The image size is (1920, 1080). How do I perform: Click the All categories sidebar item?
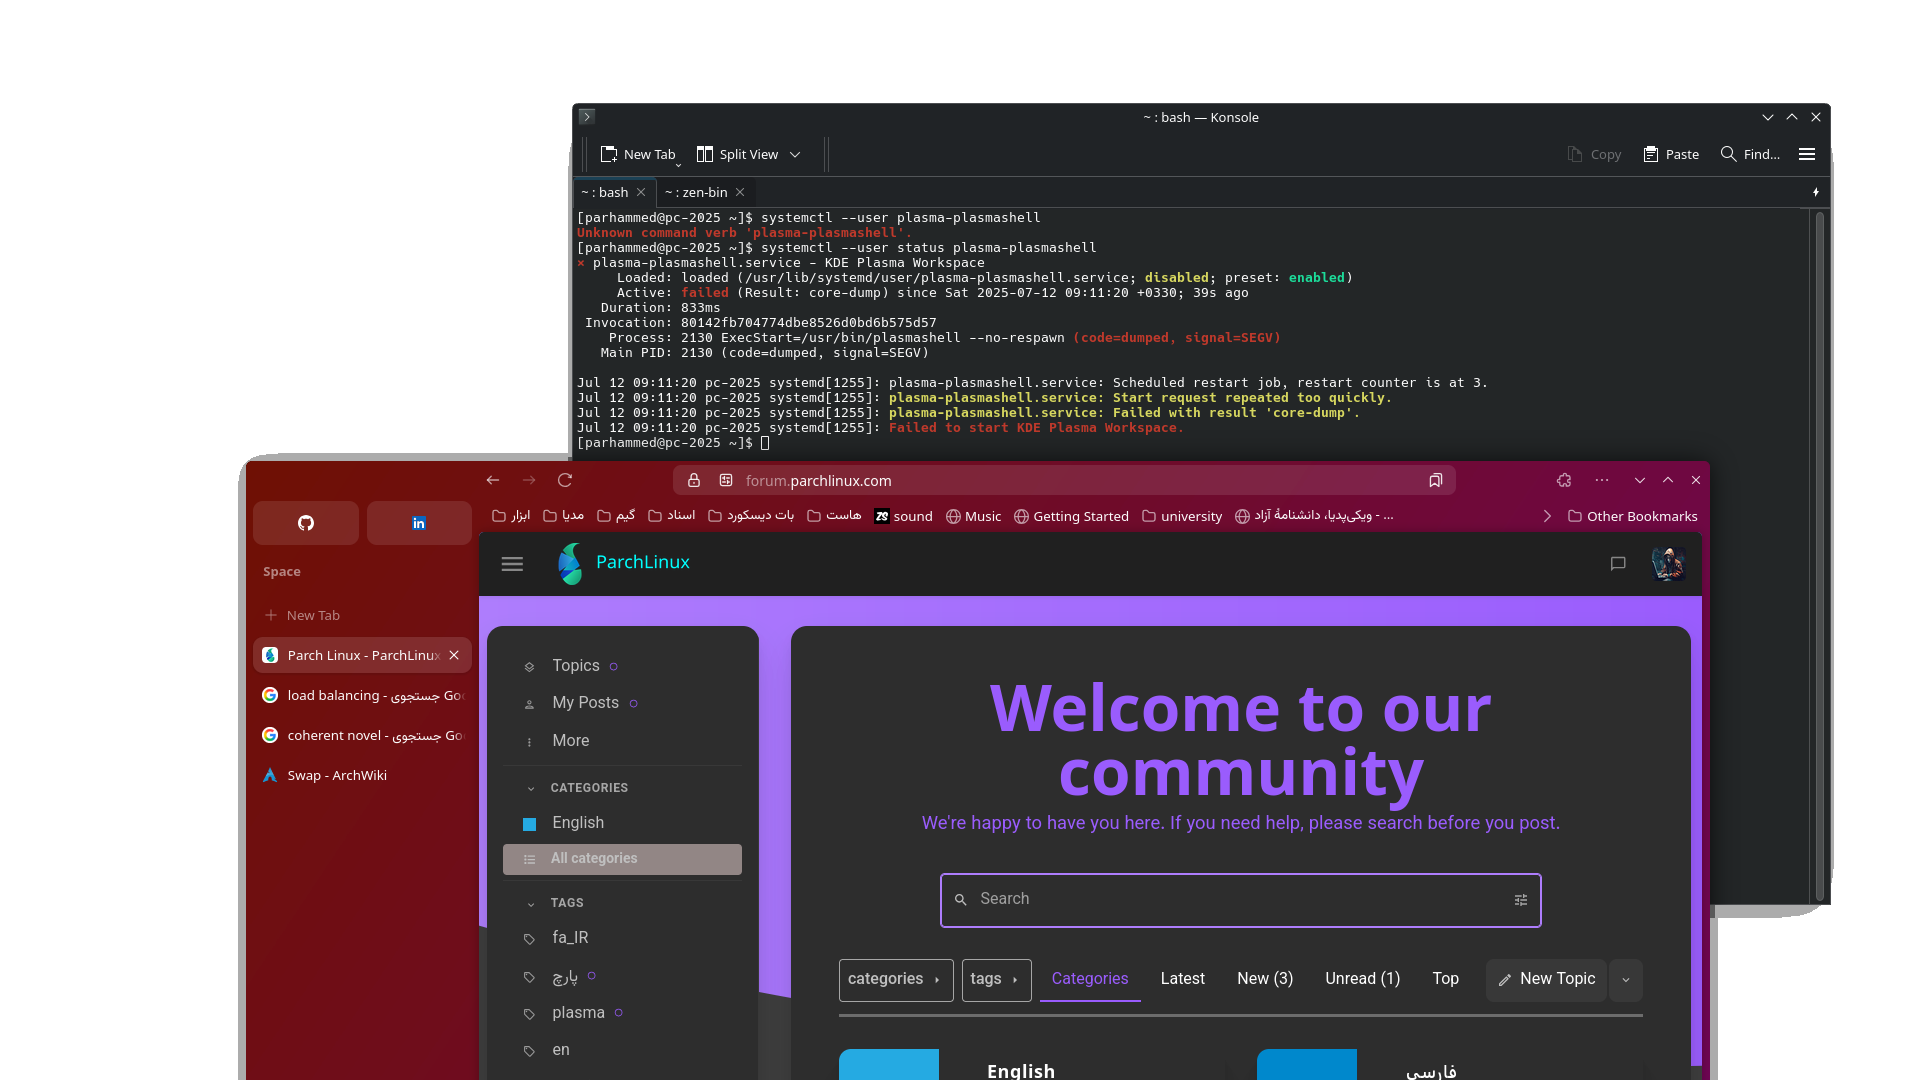(x=622, y=859)
